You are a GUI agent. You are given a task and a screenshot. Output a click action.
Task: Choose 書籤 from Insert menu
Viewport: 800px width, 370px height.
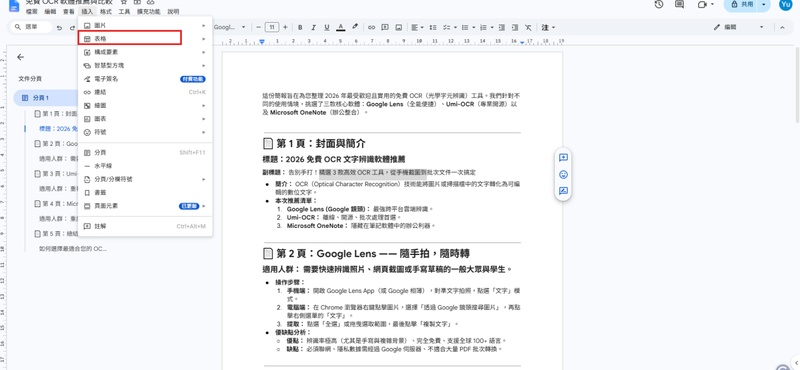pos(145,192)
